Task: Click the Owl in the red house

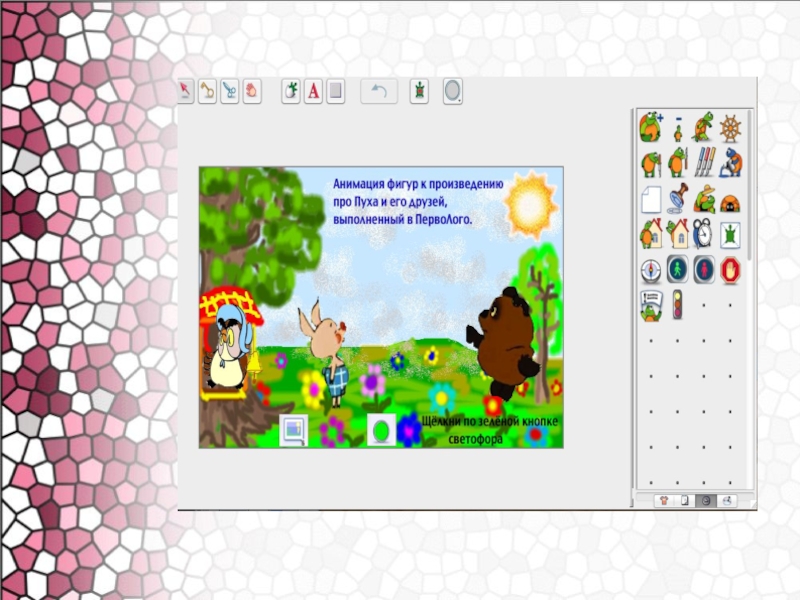Action: pos(230,347)
